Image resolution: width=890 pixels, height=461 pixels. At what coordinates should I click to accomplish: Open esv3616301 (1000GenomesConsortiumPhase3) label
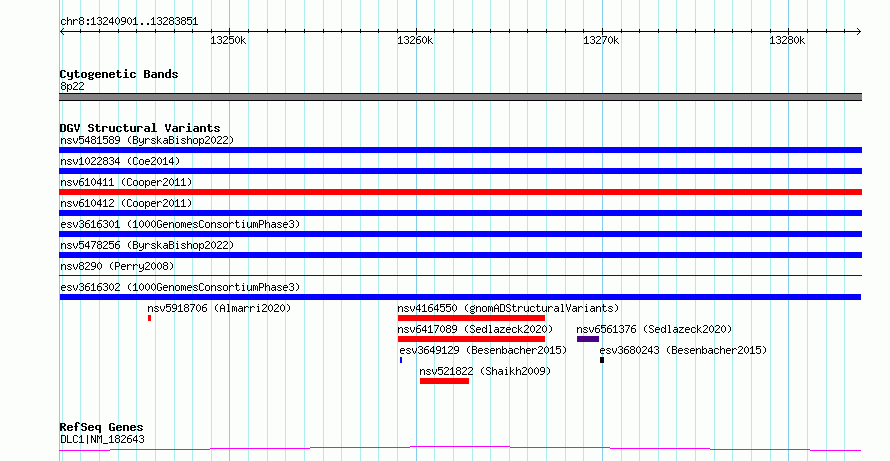tap(180, 224)
